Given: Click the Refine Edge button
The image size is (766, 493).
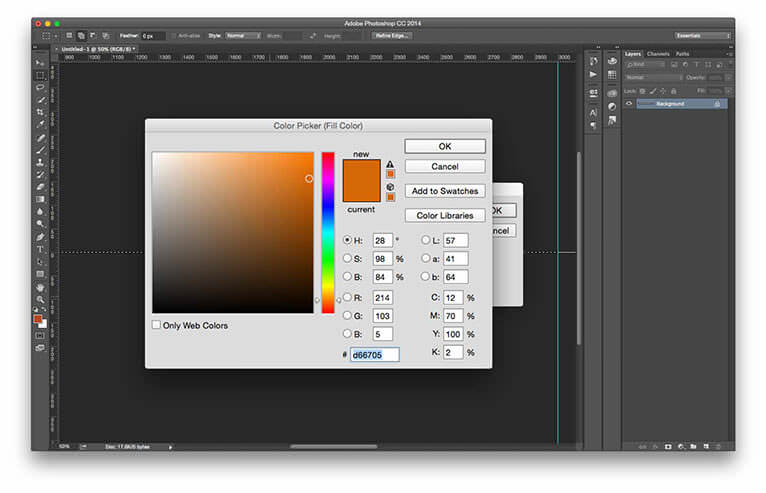Looking at the screenshot, I should (392, 36).
